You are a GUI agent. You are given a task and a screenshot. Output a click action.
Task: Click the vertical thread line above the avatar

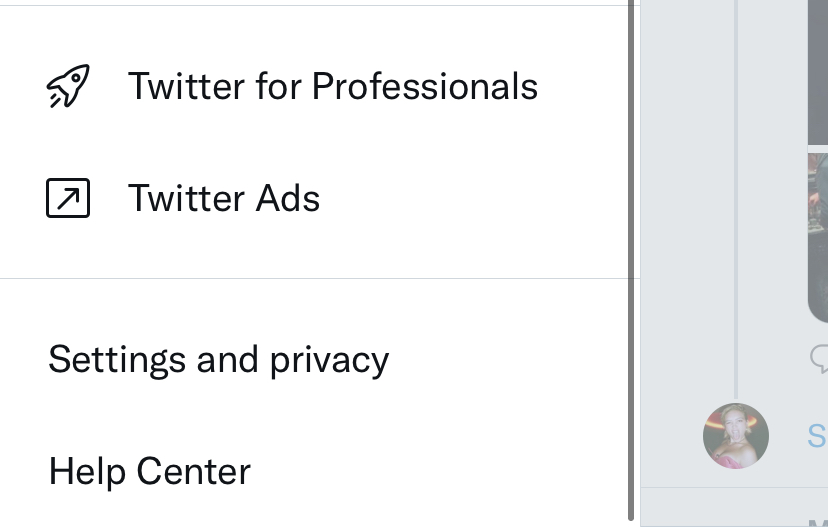pyautogui.click(x=736, y=200)
